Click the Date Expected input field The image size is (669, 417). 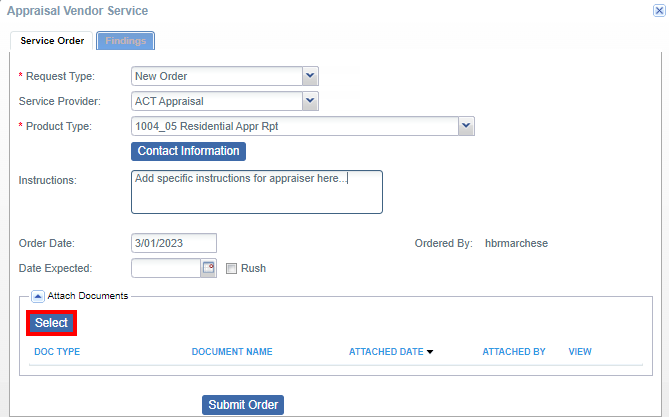pyautogui.click(x=166, y=268)
